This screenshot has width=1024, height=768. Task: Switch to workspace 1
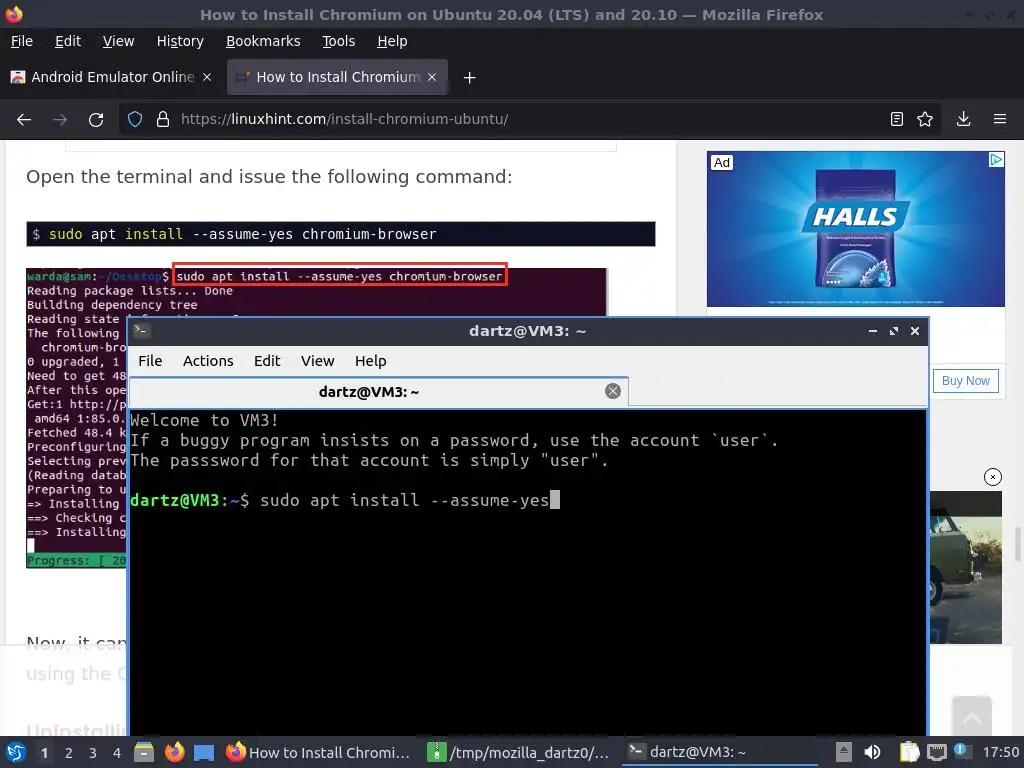44,753
